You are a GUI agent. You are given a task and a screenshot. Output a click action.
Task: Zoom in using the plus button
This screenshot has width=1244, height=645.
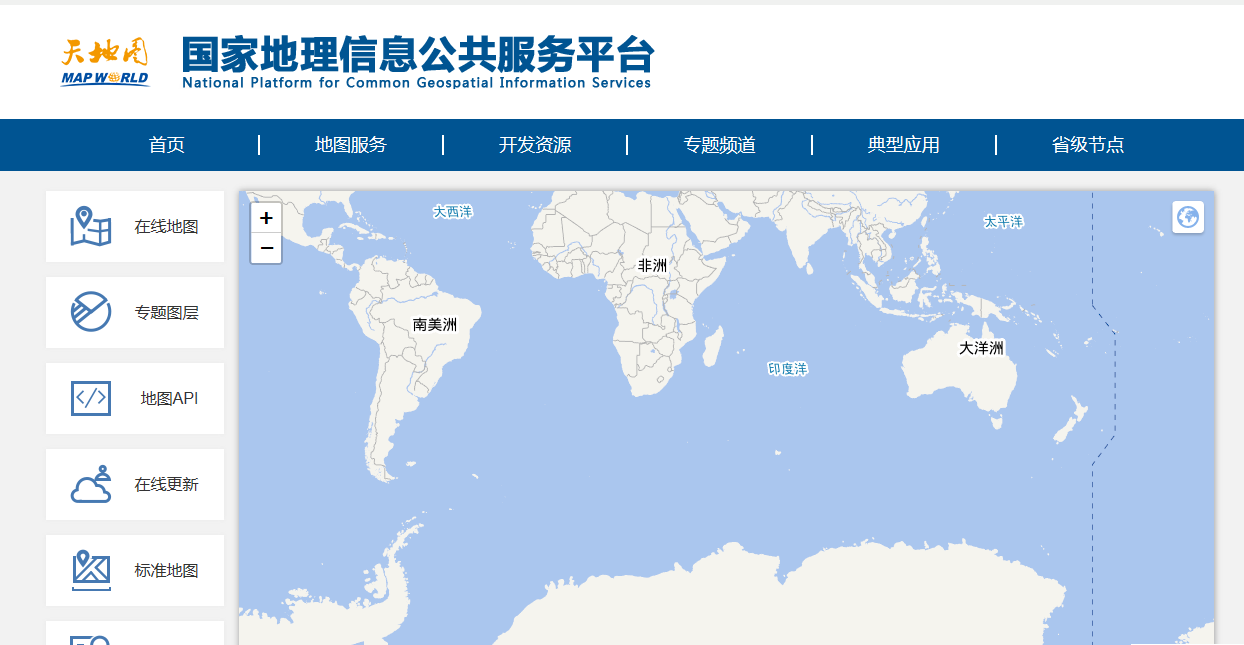[265, 217]
